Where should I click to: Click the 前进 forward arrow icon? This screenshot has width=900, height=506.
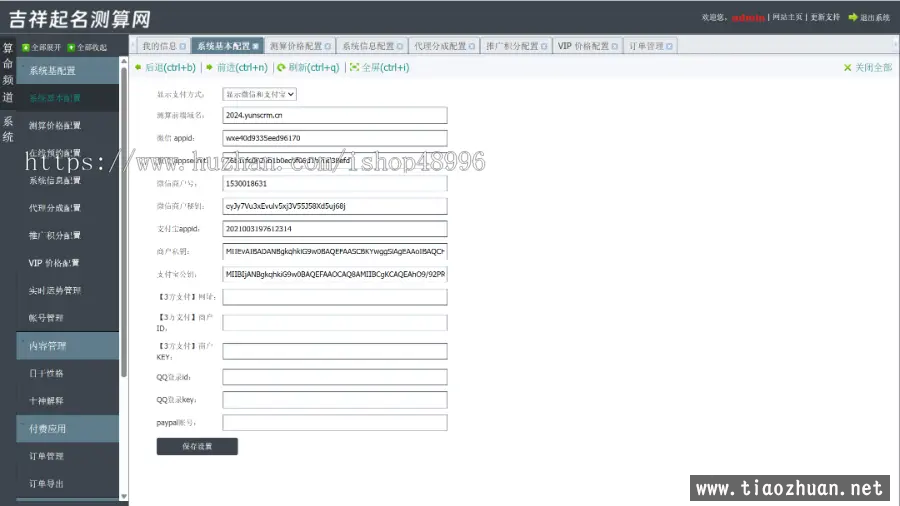[x=208, y=68]
